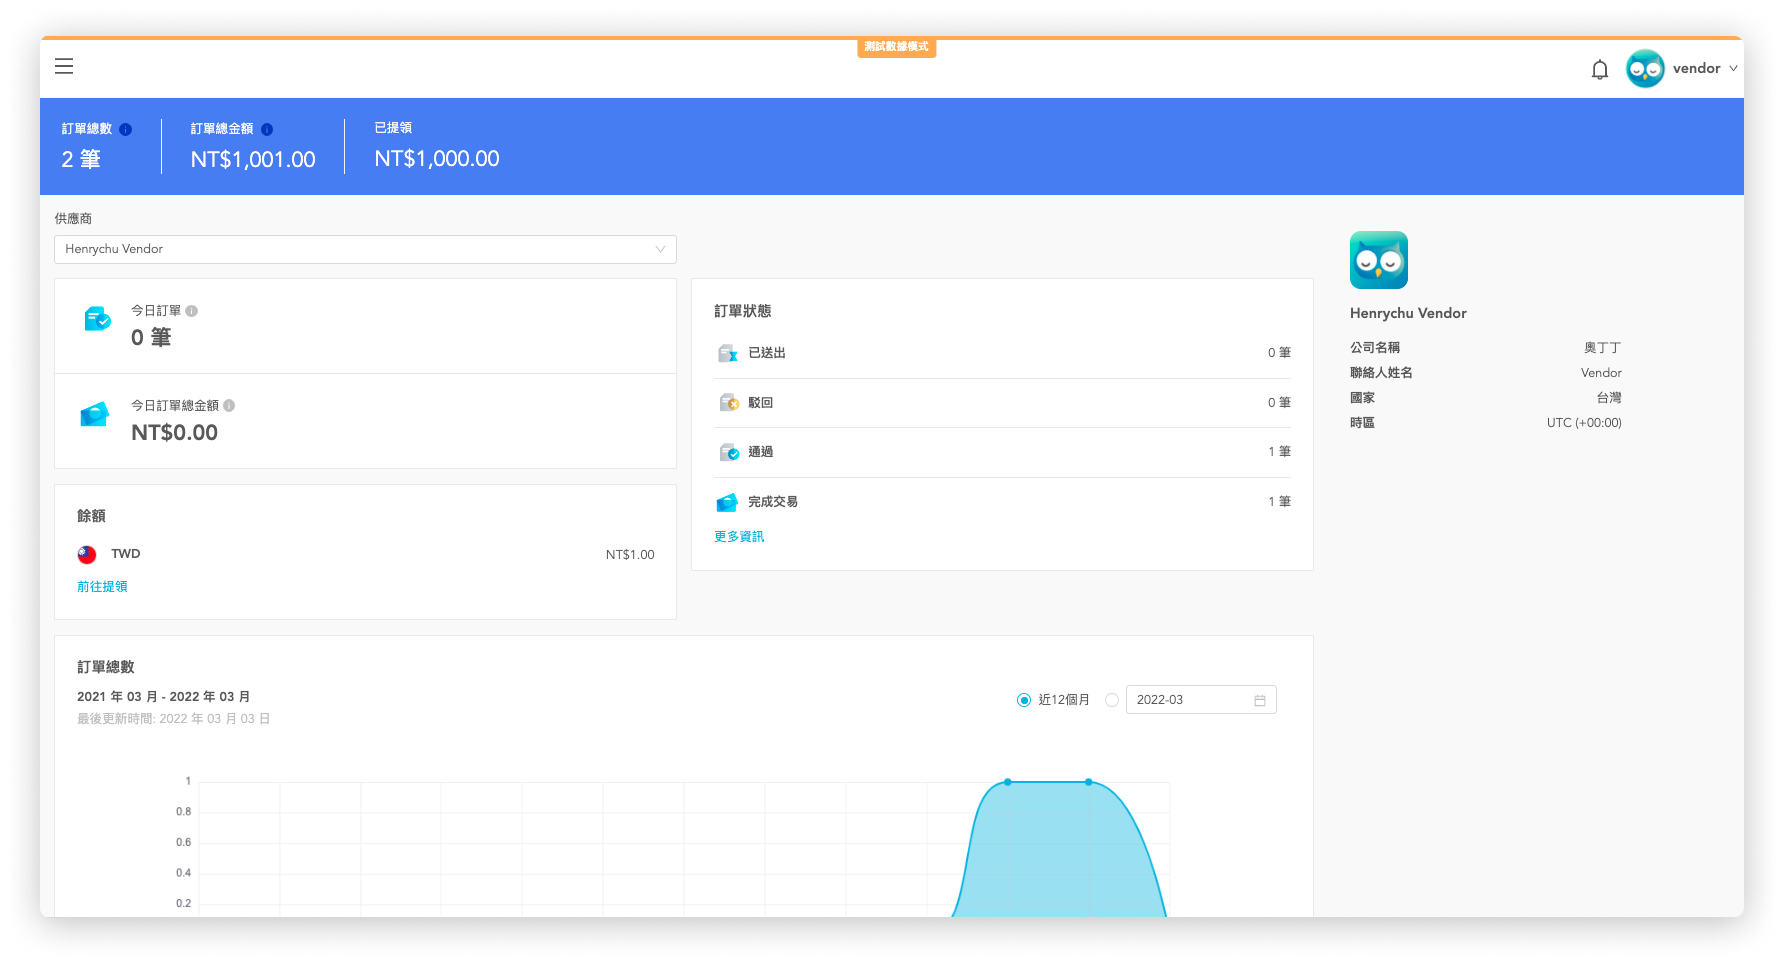This screenshot has height=963, width=1785.
Task: Select the month radio button beside 2022-03
Action: [x=1112, y=700]
